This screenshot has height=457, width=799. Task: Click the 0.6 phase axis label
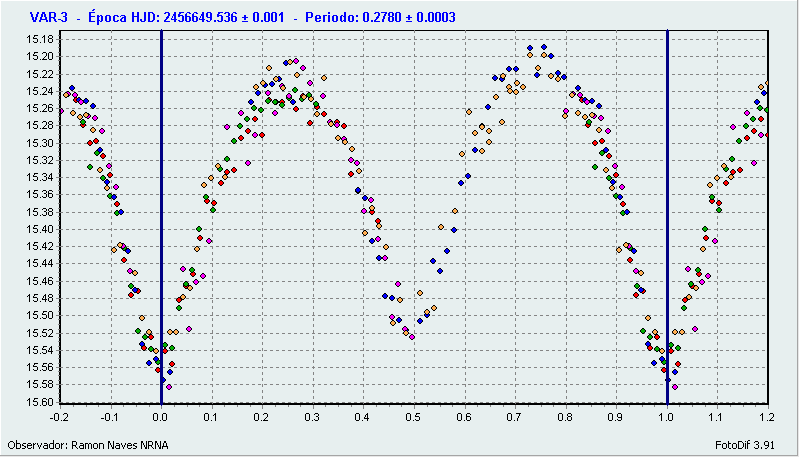[464, 417]
